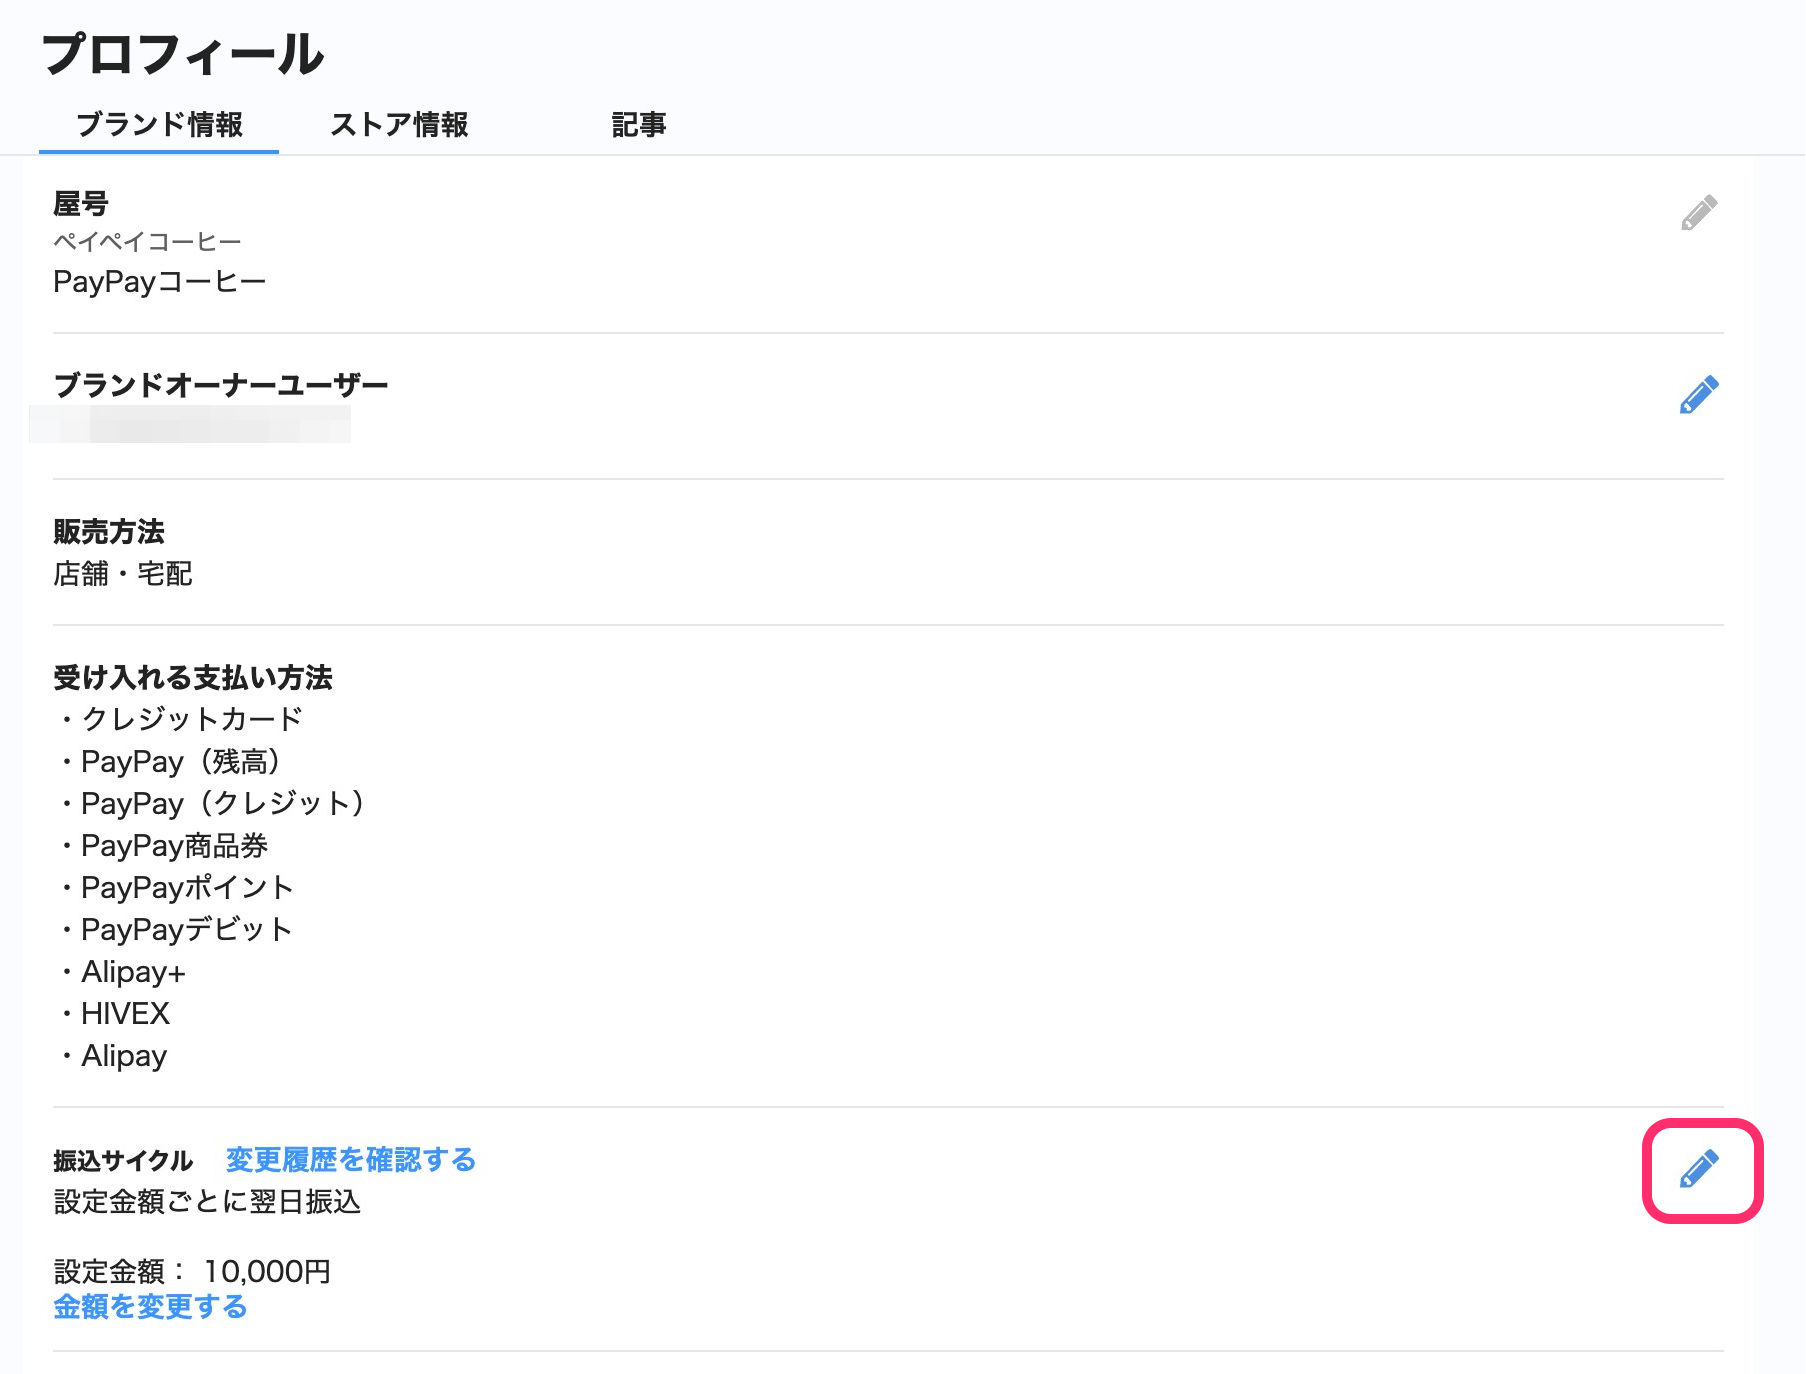
Task: Click the 設定金額ごとに翌日振込 cycle text
Action: tap(207, 1202)
